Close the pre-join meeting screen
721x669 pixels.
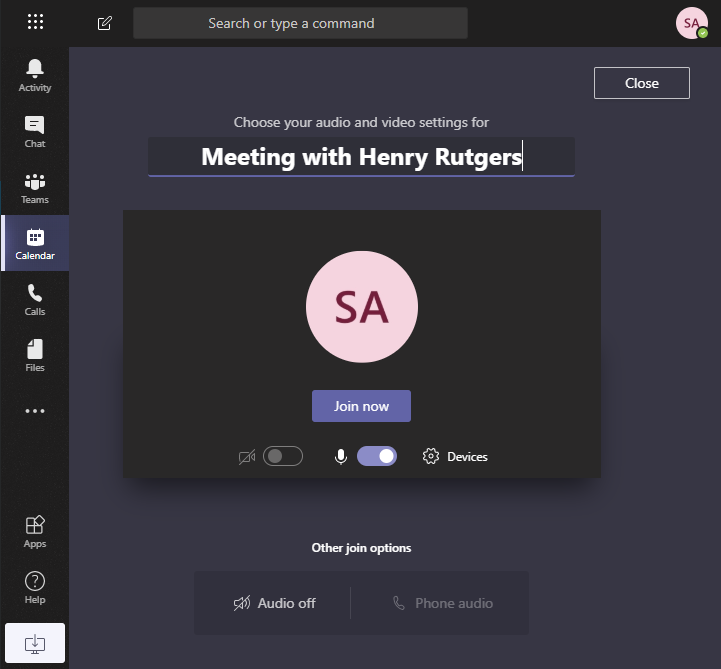641,83
